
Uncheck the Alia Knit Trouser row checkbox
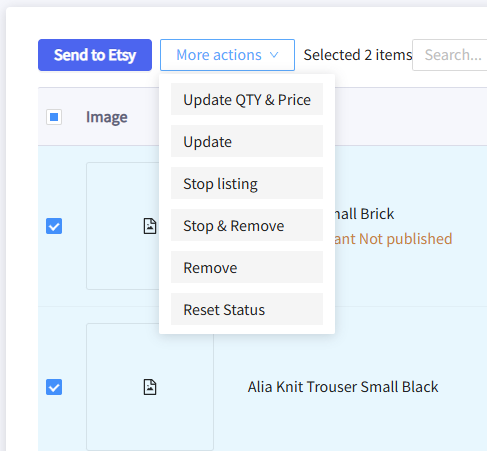coord(54,387)
